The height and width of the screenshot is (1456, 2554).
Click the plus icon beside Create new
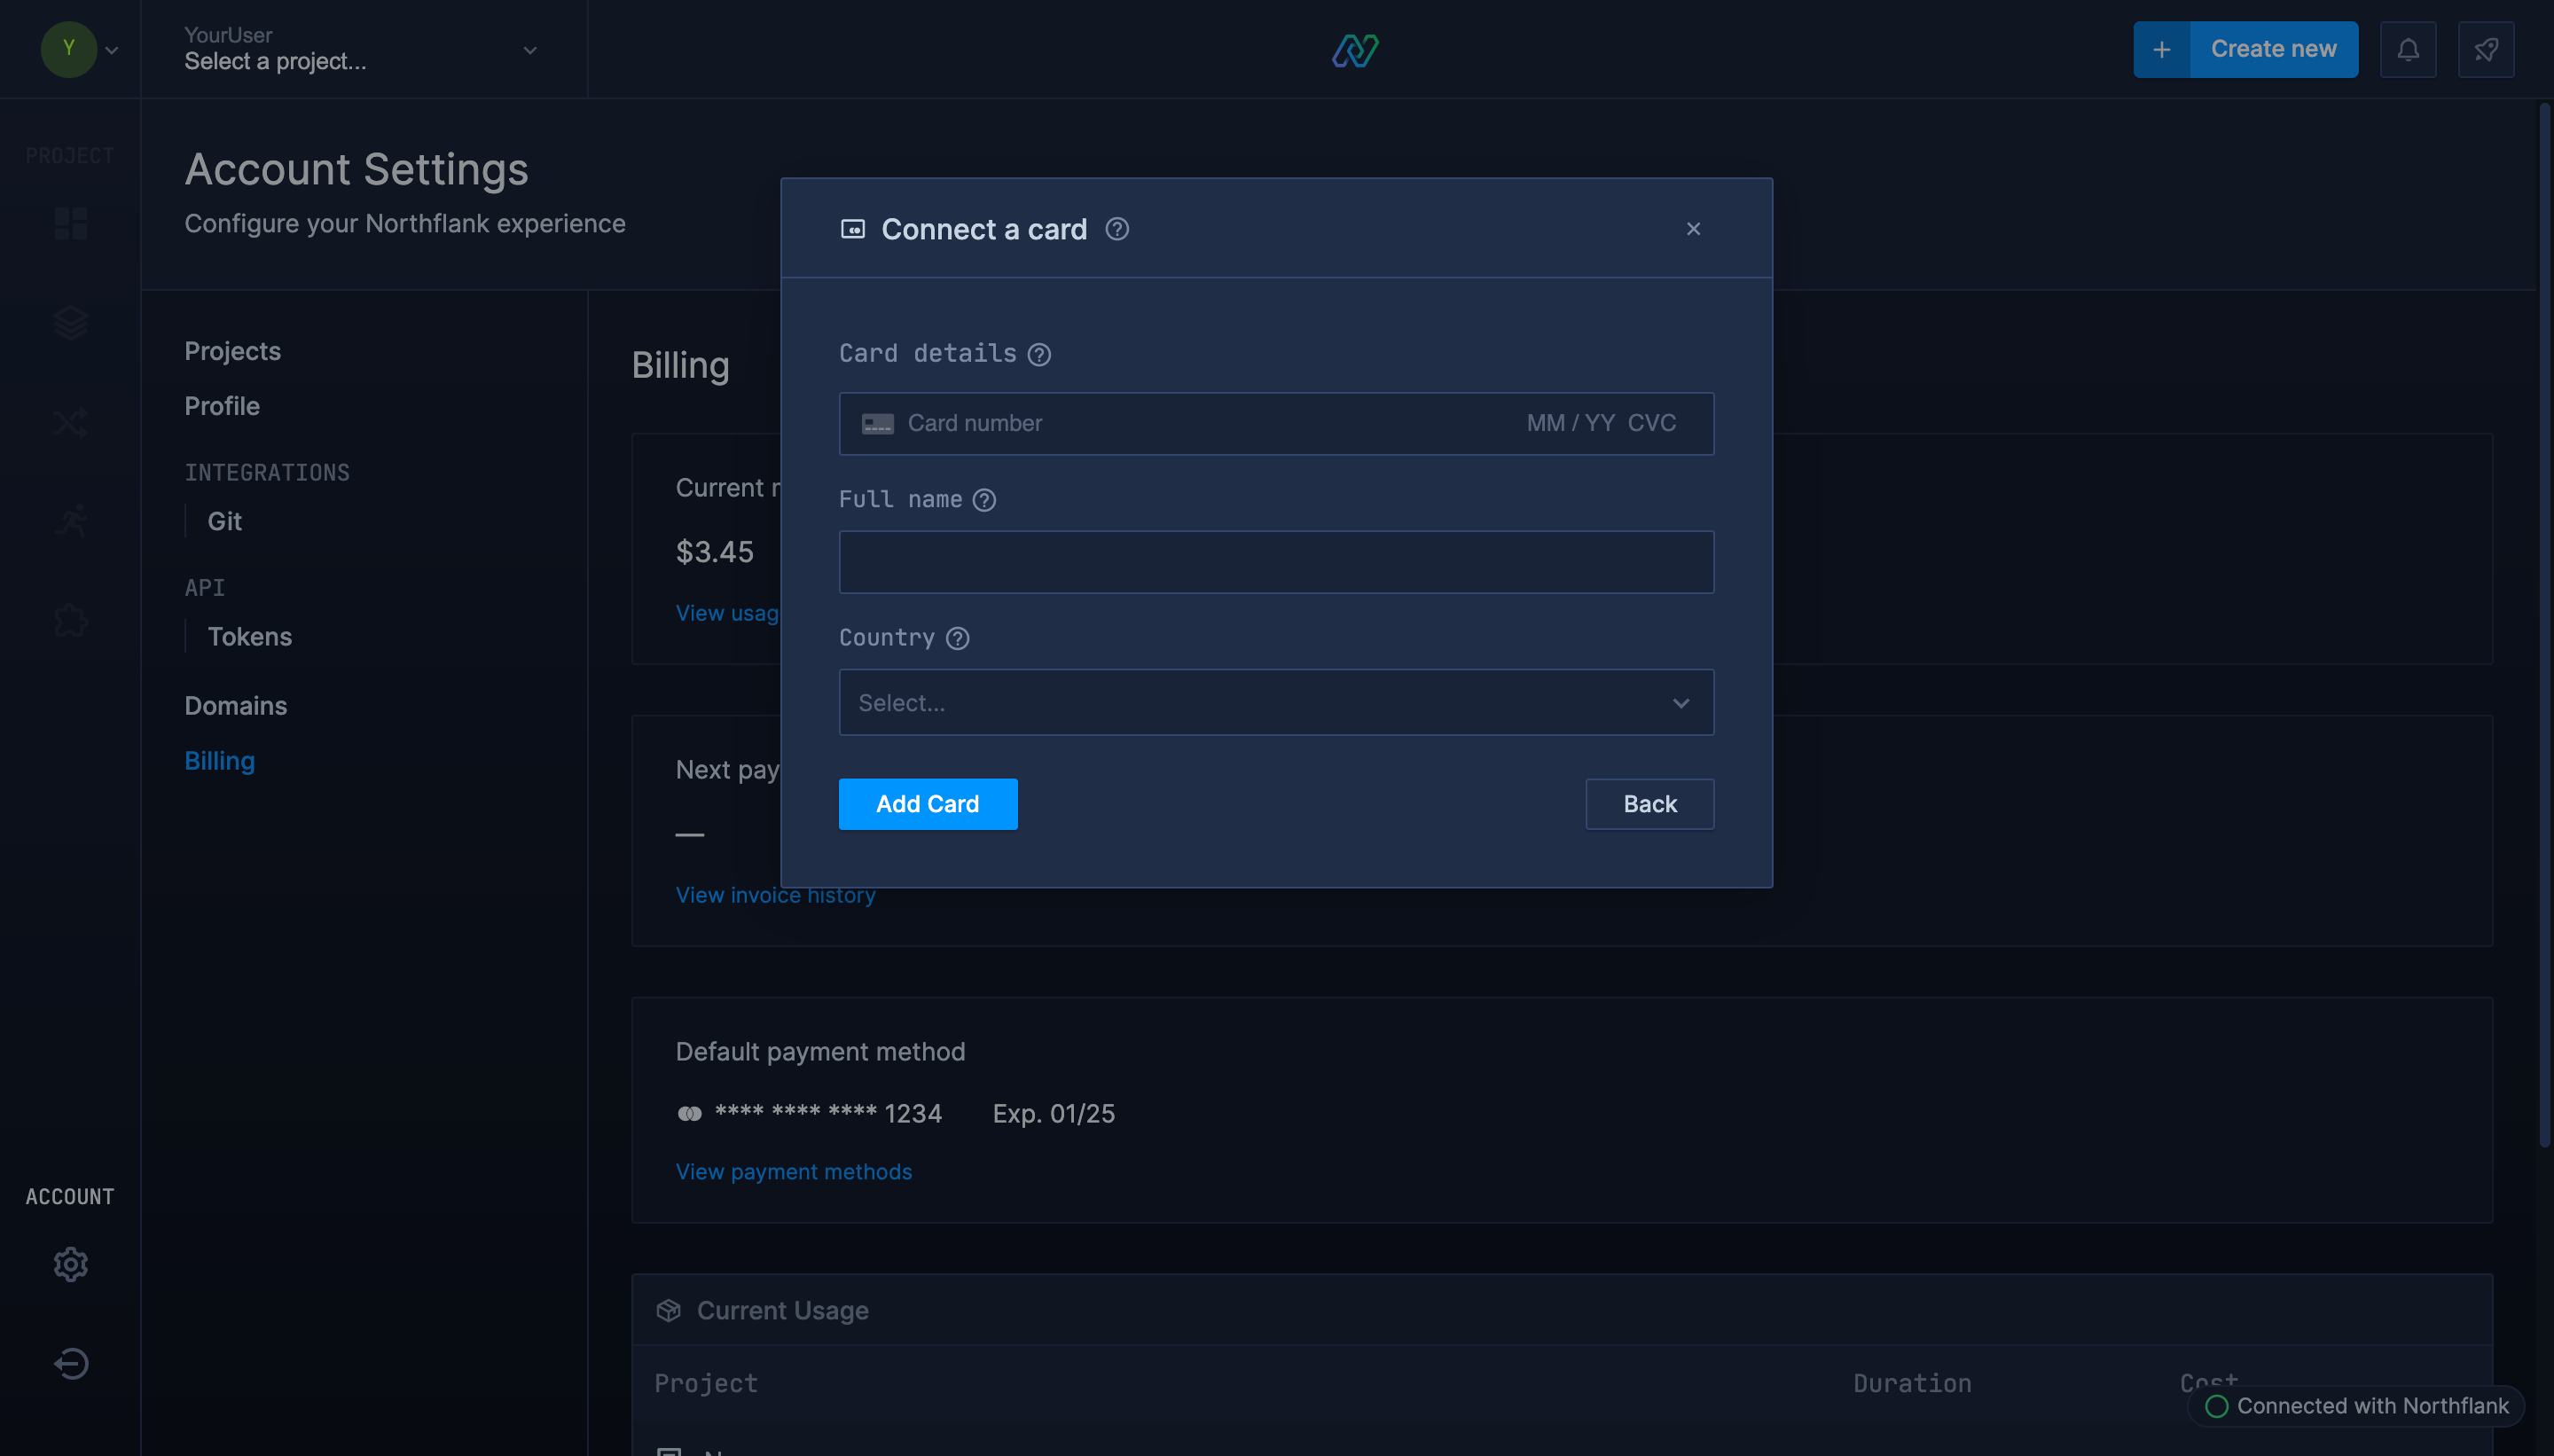pyautogui.click(x=2161, y=49)
